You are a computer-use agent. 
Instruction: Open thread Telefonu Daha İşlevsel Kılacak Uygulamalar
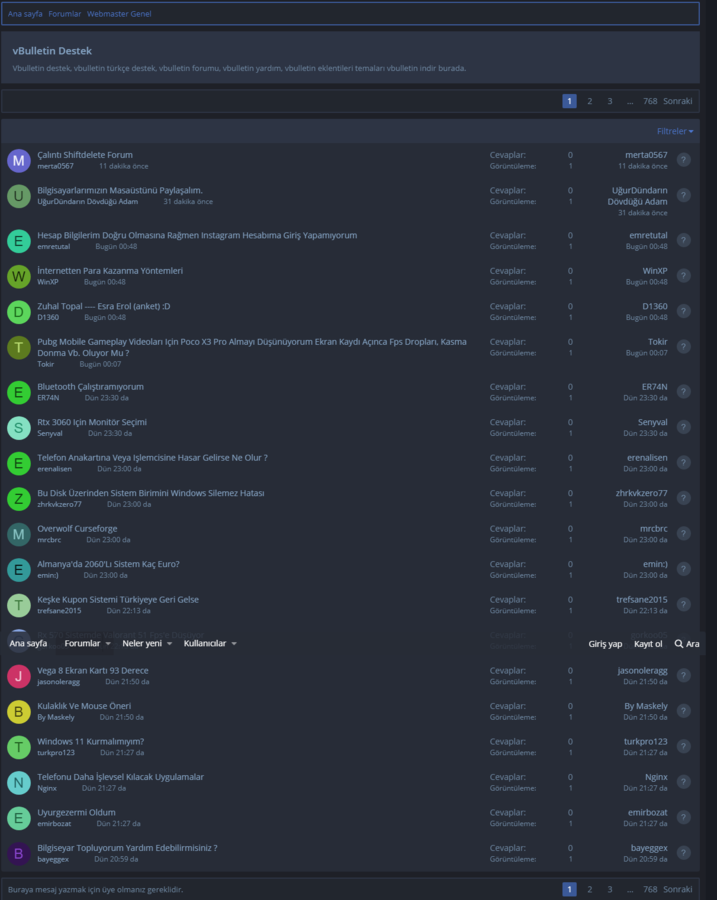121,777
